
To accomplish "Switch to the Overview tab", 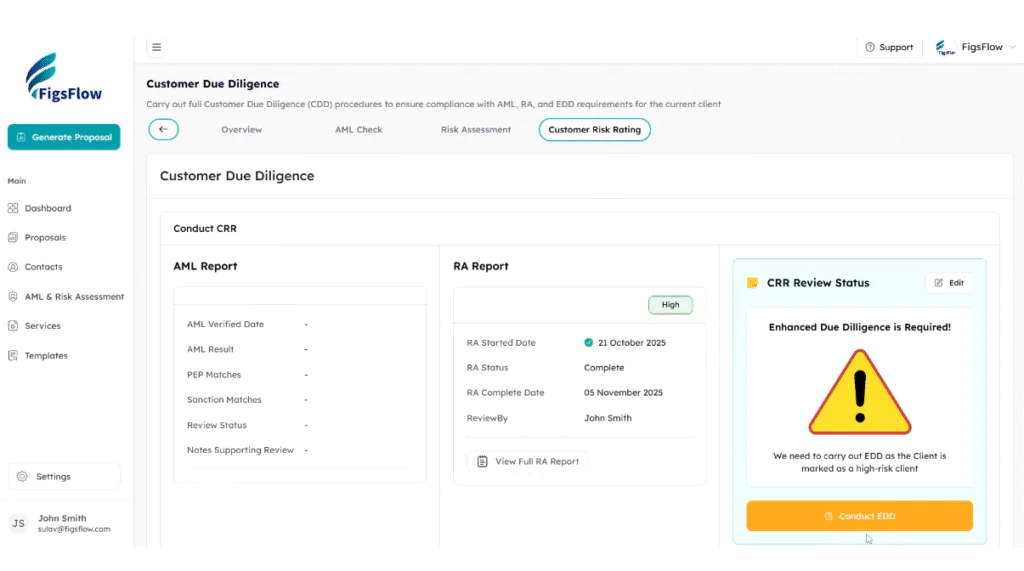I will coord(241,130).
